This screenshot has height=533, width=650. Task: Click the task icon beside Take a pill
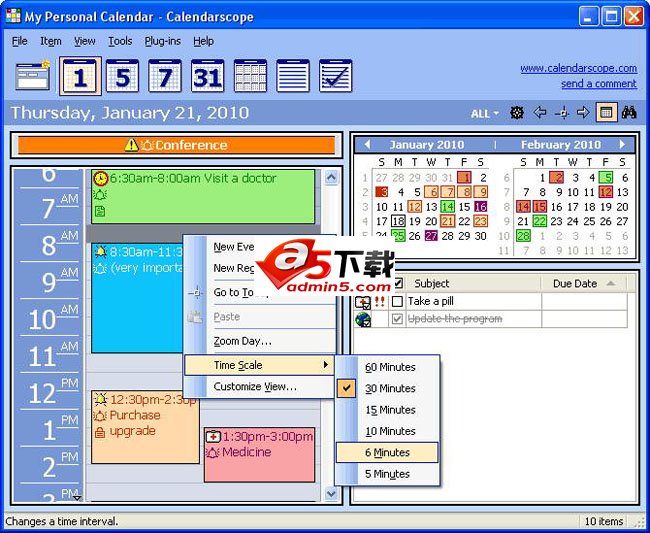point(363,302)
